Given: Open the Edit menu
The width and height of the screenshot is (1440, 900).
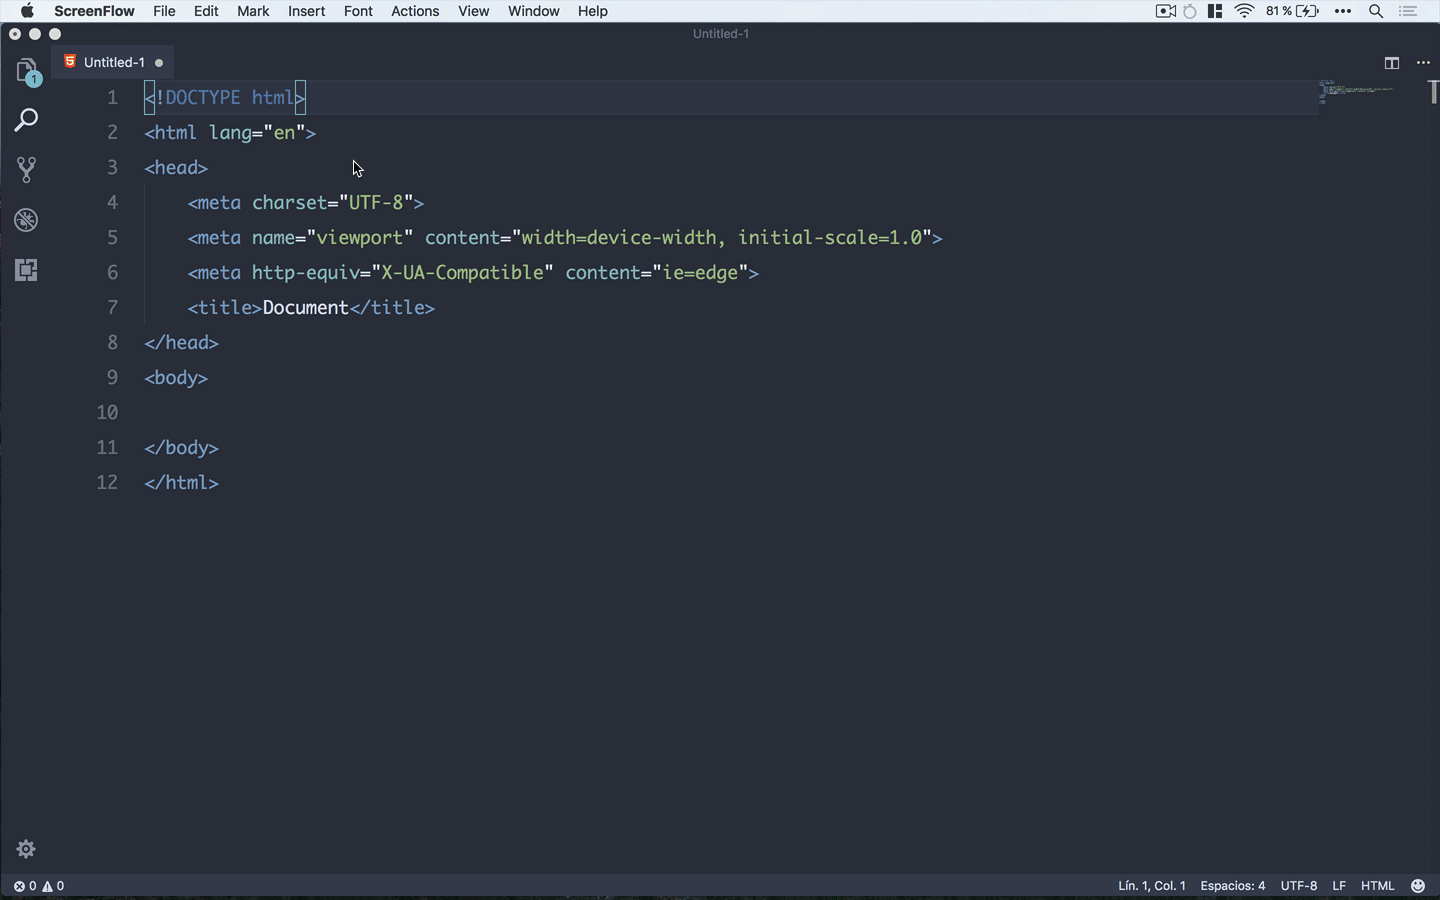Looking at the screenshot, I should (x=206, y=11).
